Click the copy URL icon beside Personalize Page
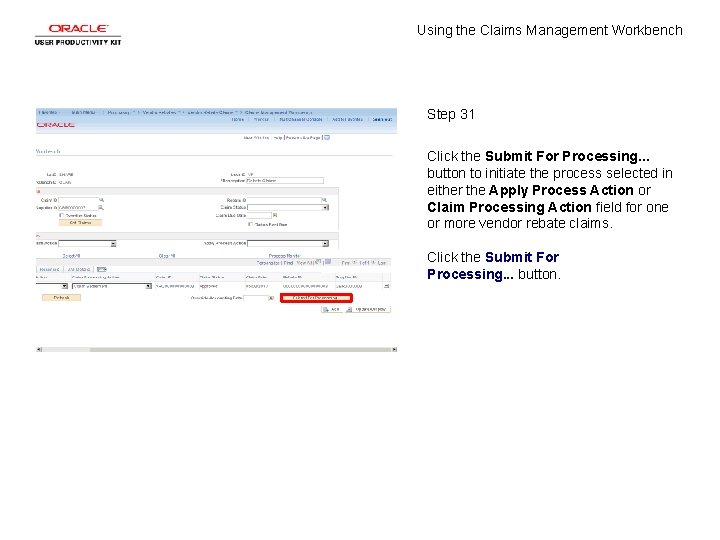The width and height of the screenshot is (720, 540). 327,137
